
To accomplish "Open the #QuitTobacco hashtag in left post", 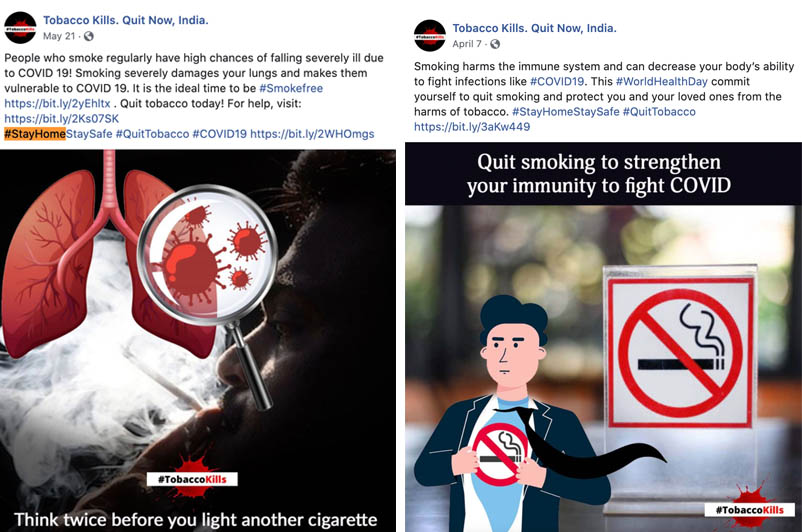I will 152,134.
